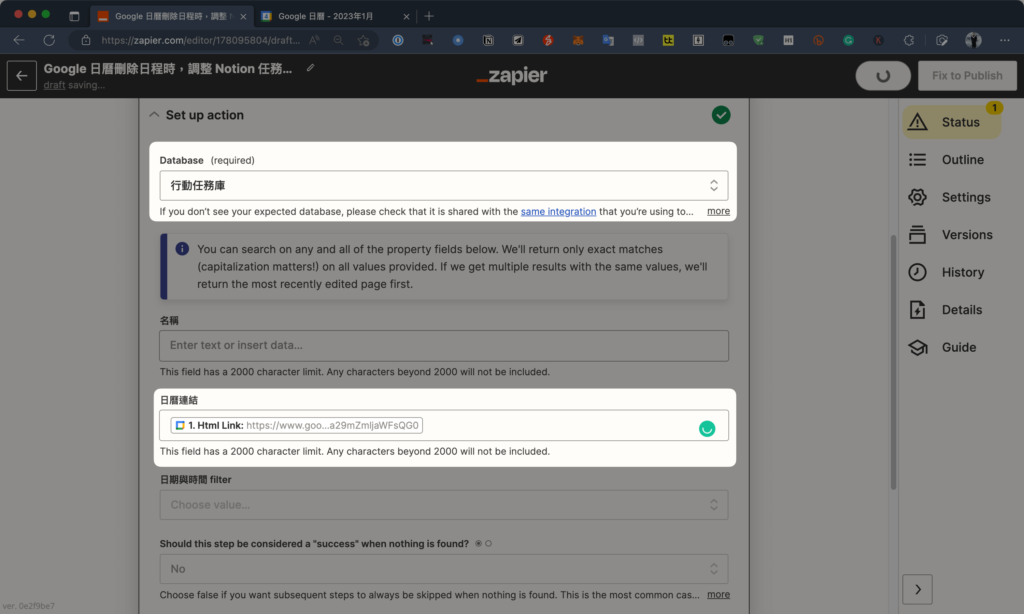Close the Google 日曆 browser tab
The height and width of the screenshot is (614, 1024).
point(406,16)
